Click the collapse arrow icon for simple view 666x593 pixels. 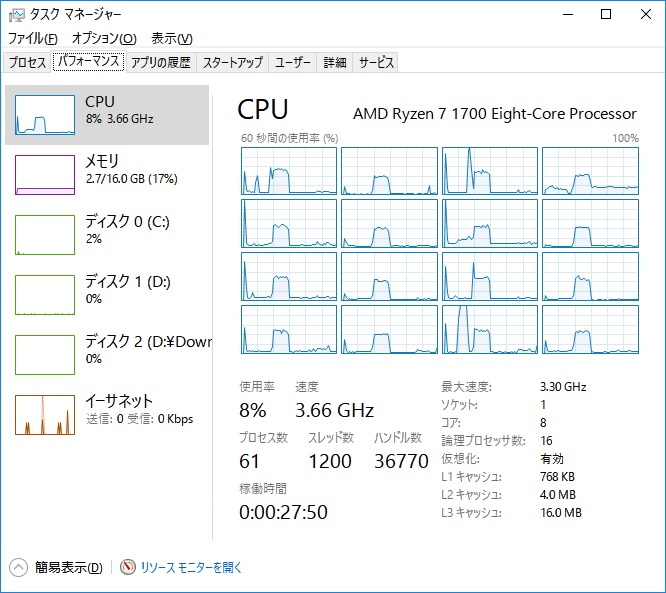click(x=19, y=567)
